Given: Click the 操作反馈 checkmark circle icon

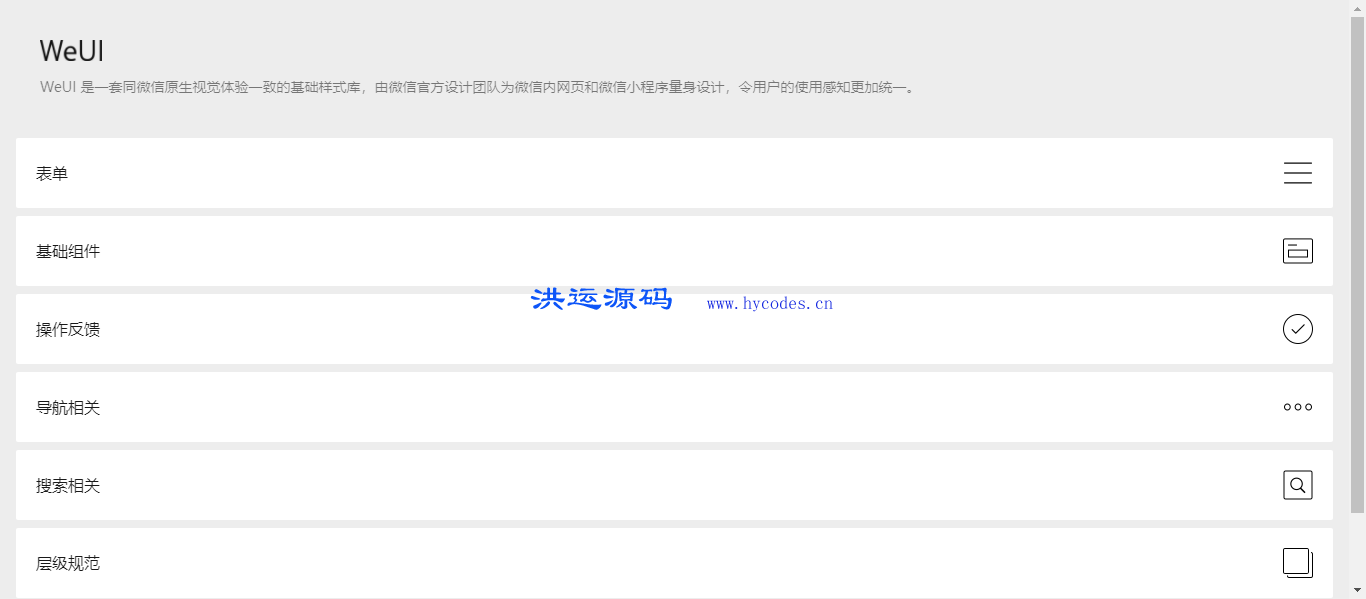Looking at the screenshot, I should [1297, 329].
